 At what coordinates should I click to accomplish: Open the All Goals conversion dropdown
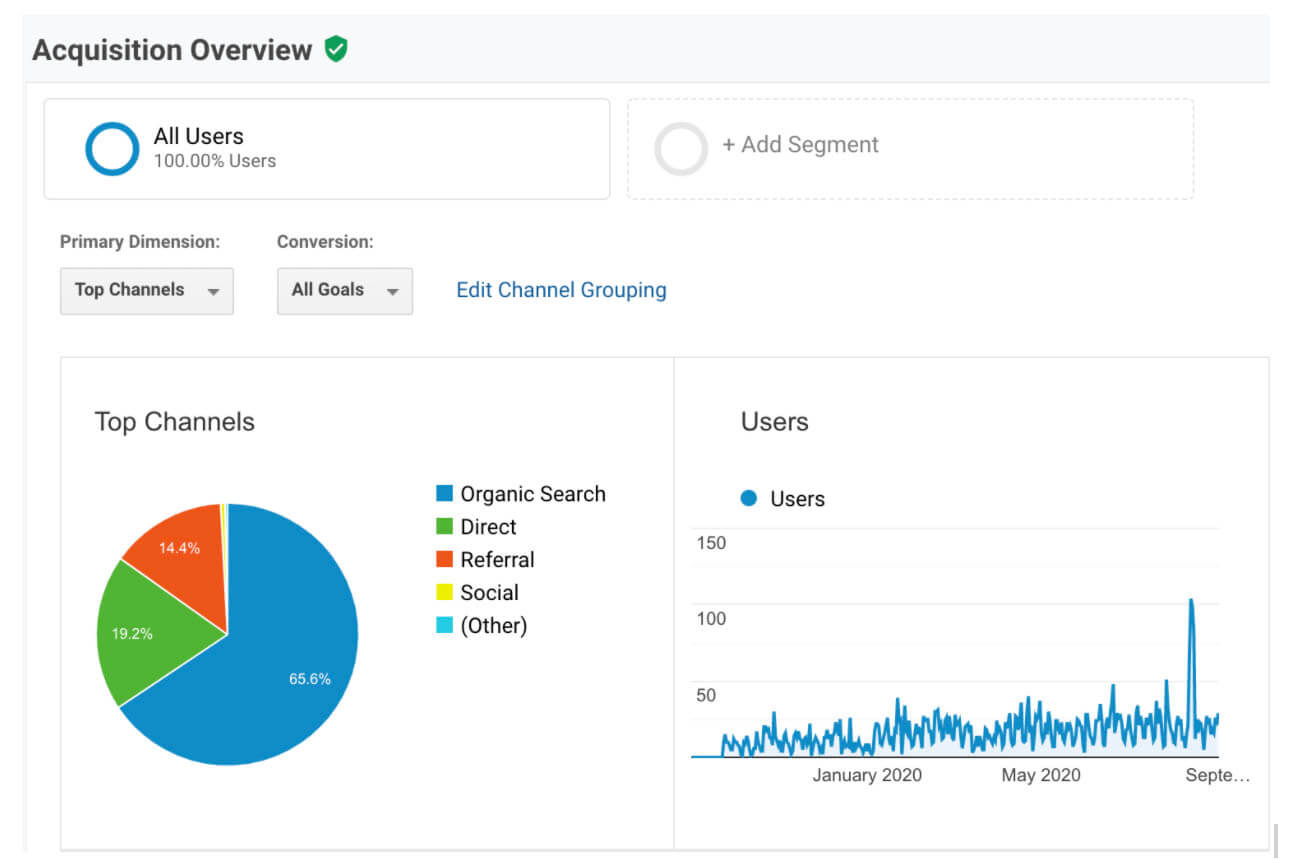click(344, 290)
